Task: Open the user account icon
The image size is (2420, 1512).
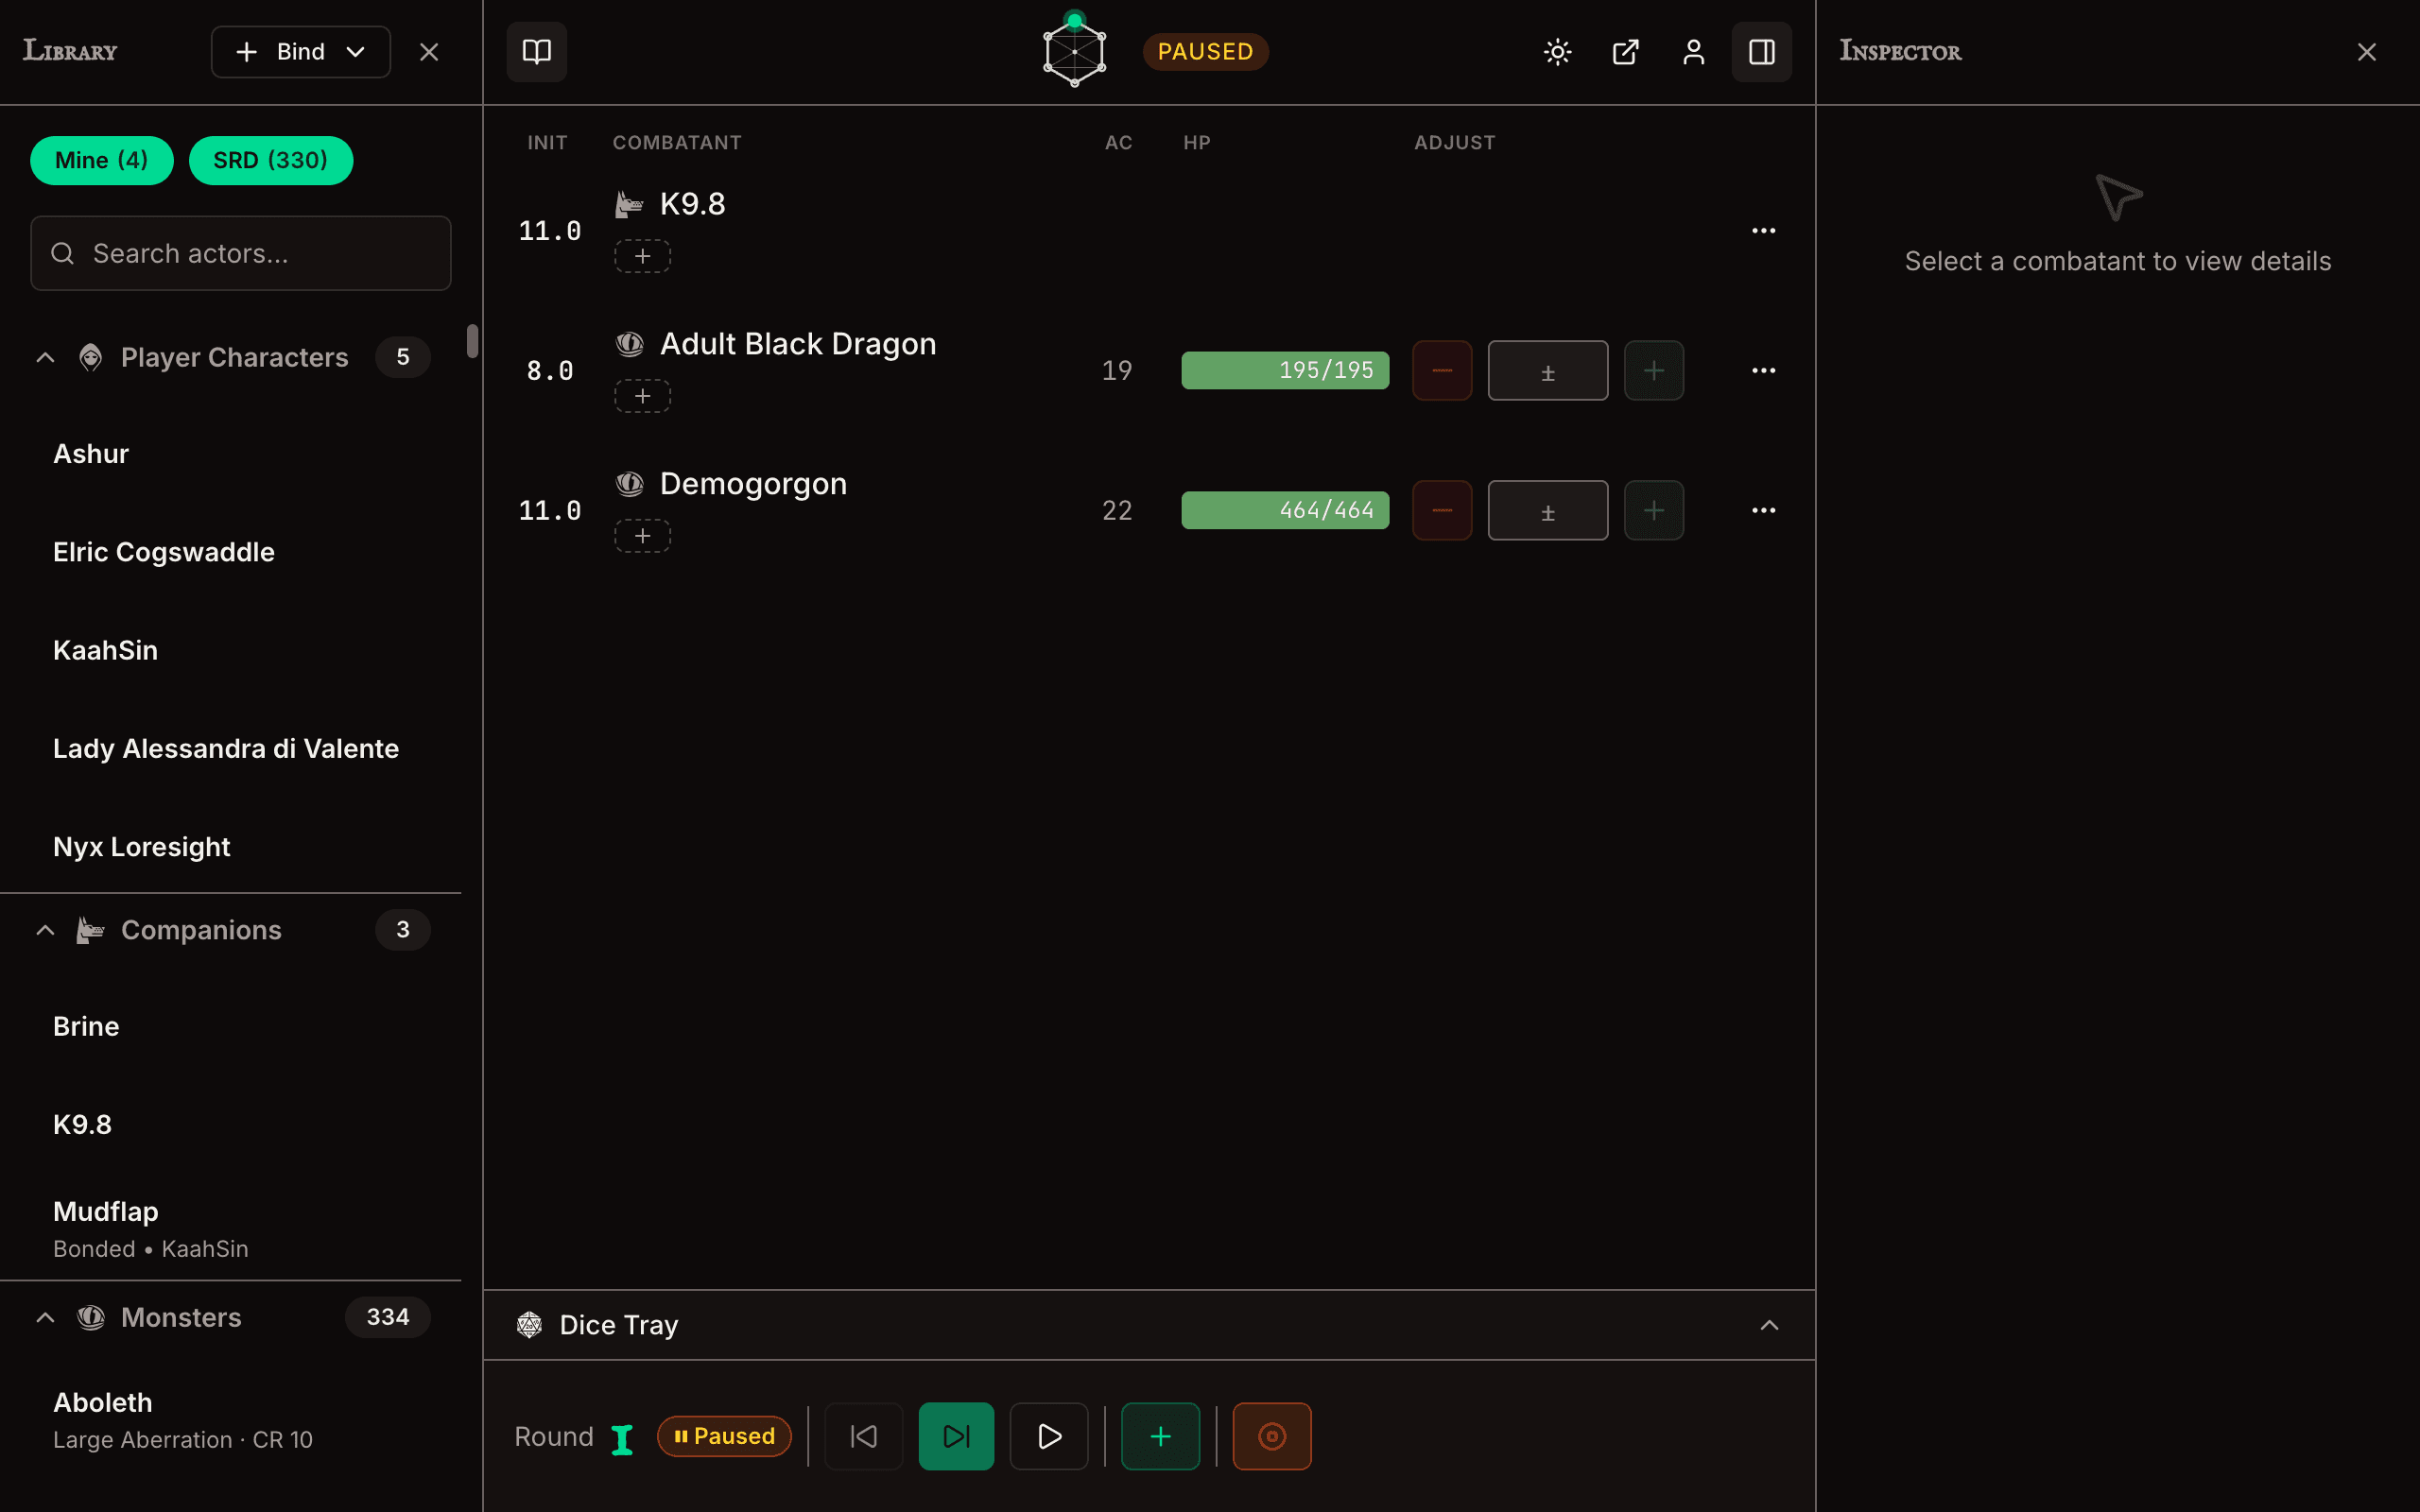Action: point(1693,51)
